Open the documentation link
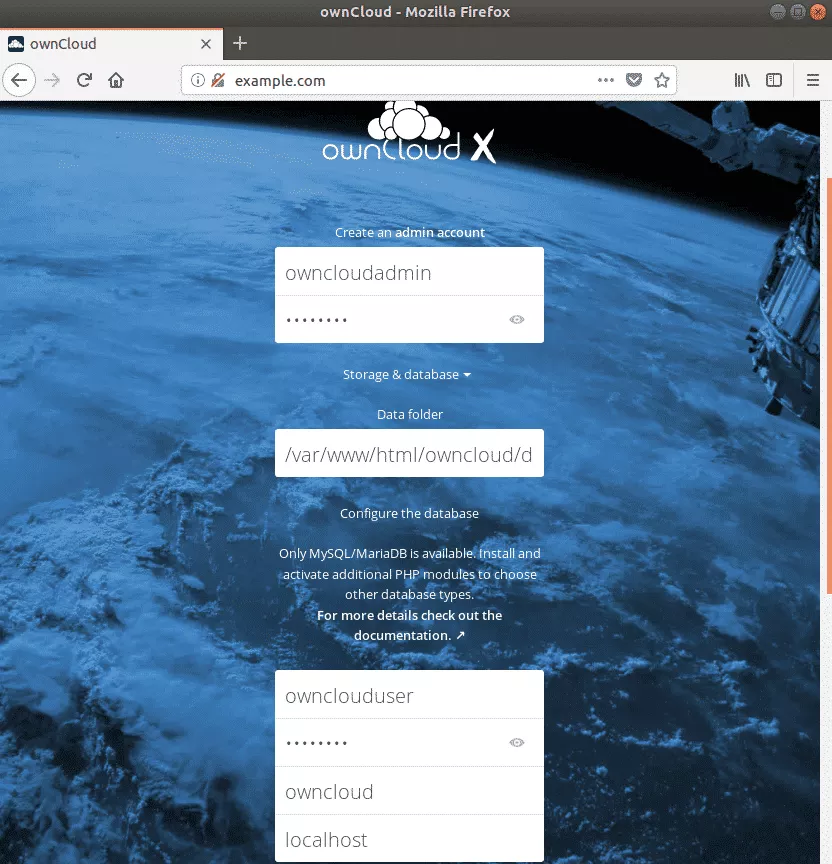832x864 pixels. (x=409, y=625)
